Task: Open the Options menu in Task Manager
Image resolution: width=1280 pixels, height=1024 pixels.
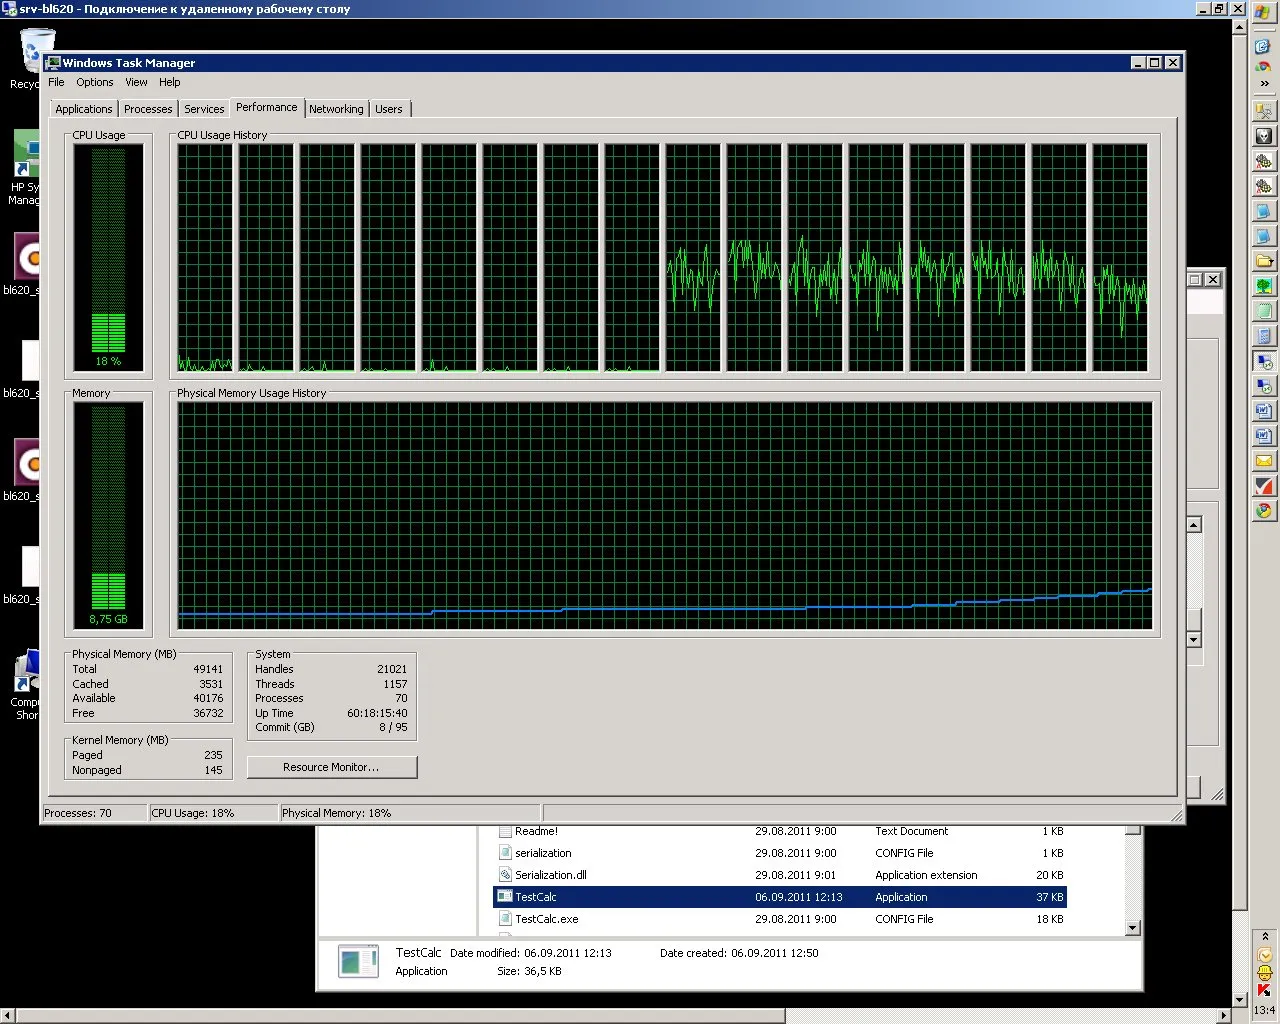Action: pyautogui.click(x=95, y=82)
